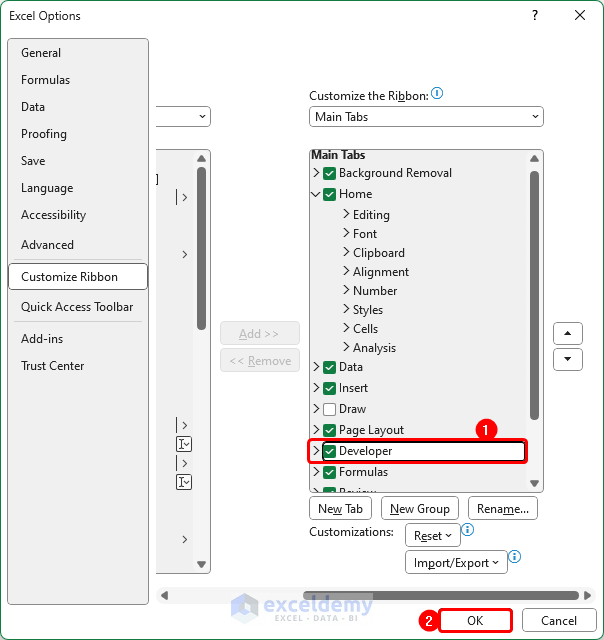Click the Customize the Ribbon info icon
604x640 pixels.
coord(437,93)
